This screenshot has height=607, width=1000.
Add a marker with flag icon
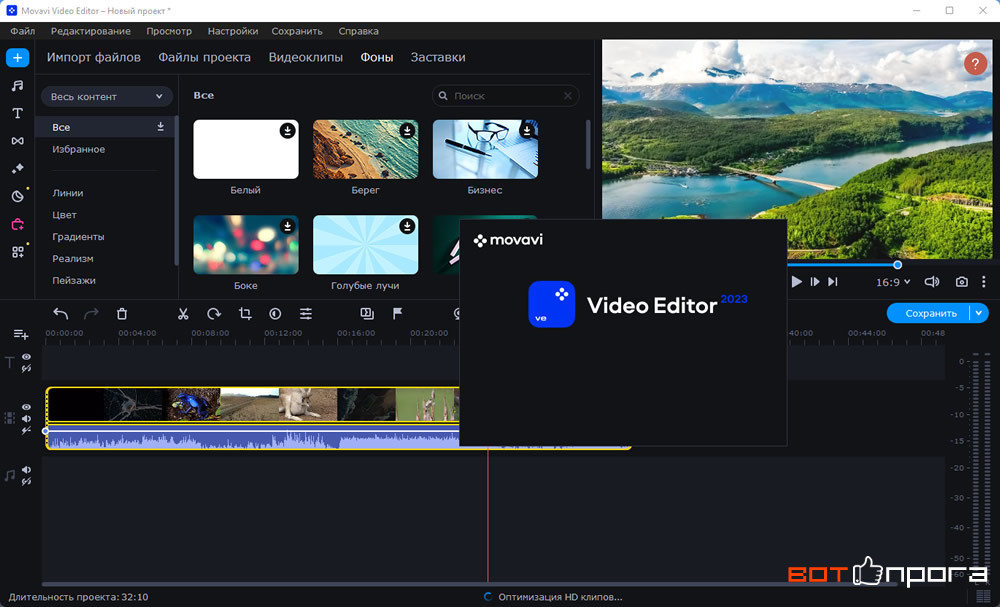pos(397,314)
